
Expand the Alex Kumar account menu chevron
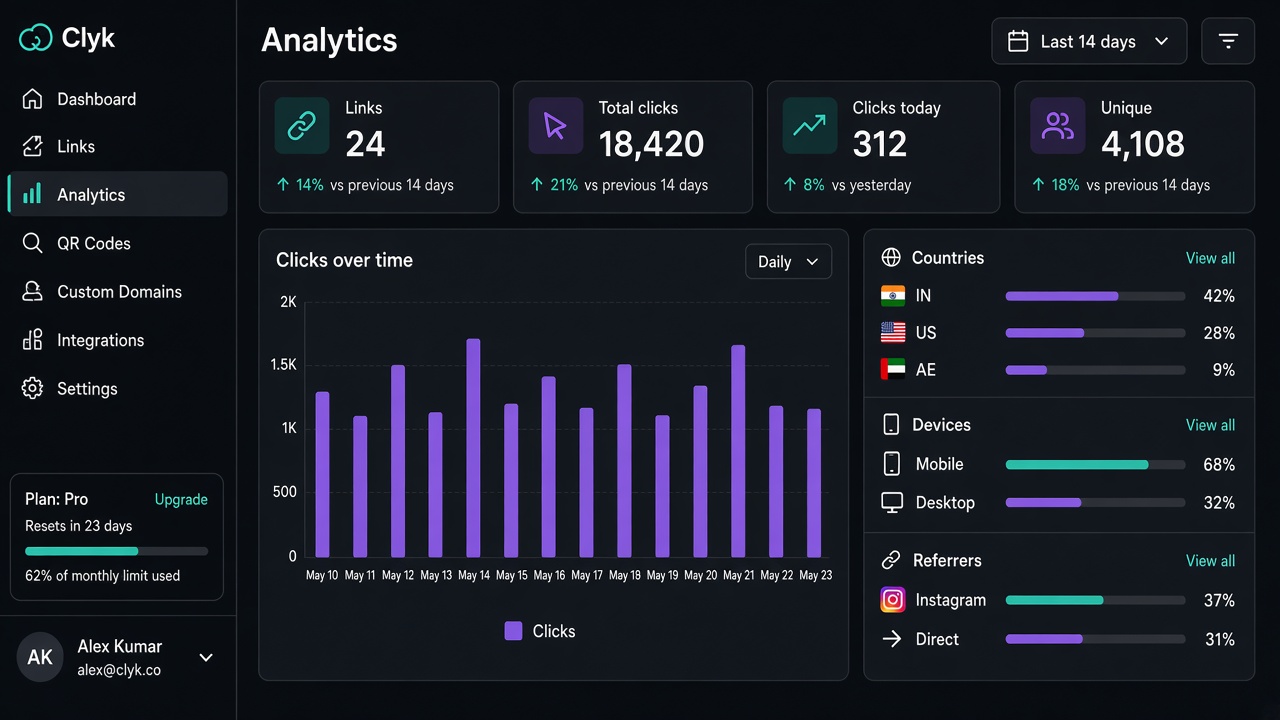click(x=206, y=657)
